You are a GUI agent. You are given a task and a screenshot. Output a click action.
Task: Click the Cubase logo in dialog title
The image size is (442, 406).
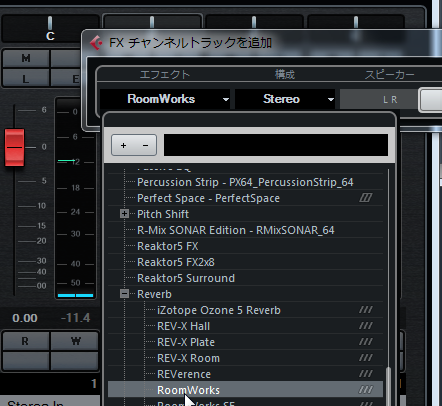coord(96,43)
